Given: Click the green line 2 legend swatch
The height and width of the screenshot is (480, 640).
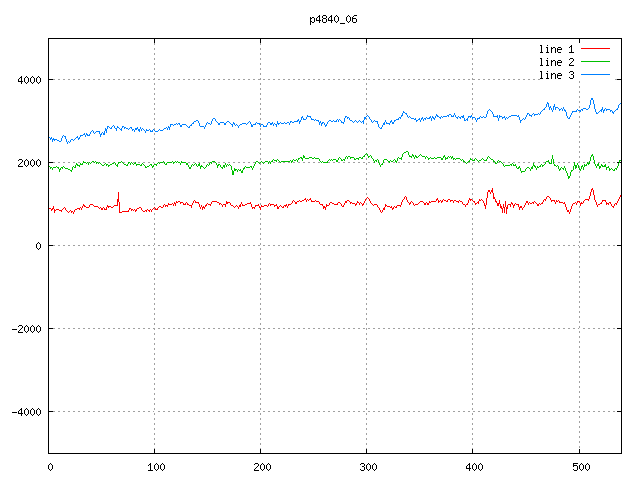Looking at the screenshot, I should click(595, 62).
